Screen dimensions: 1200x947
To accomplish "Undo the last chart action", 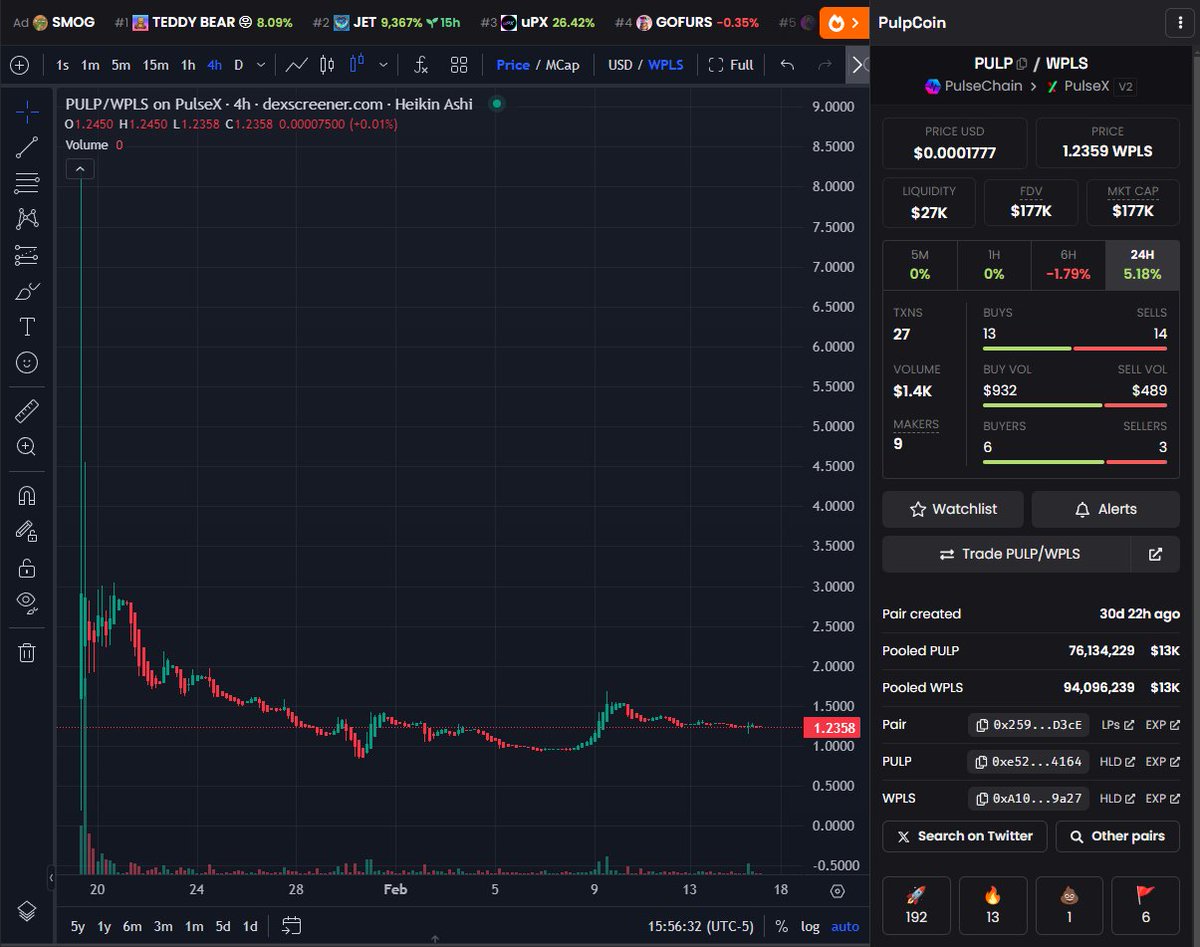I will click(787, 65).
